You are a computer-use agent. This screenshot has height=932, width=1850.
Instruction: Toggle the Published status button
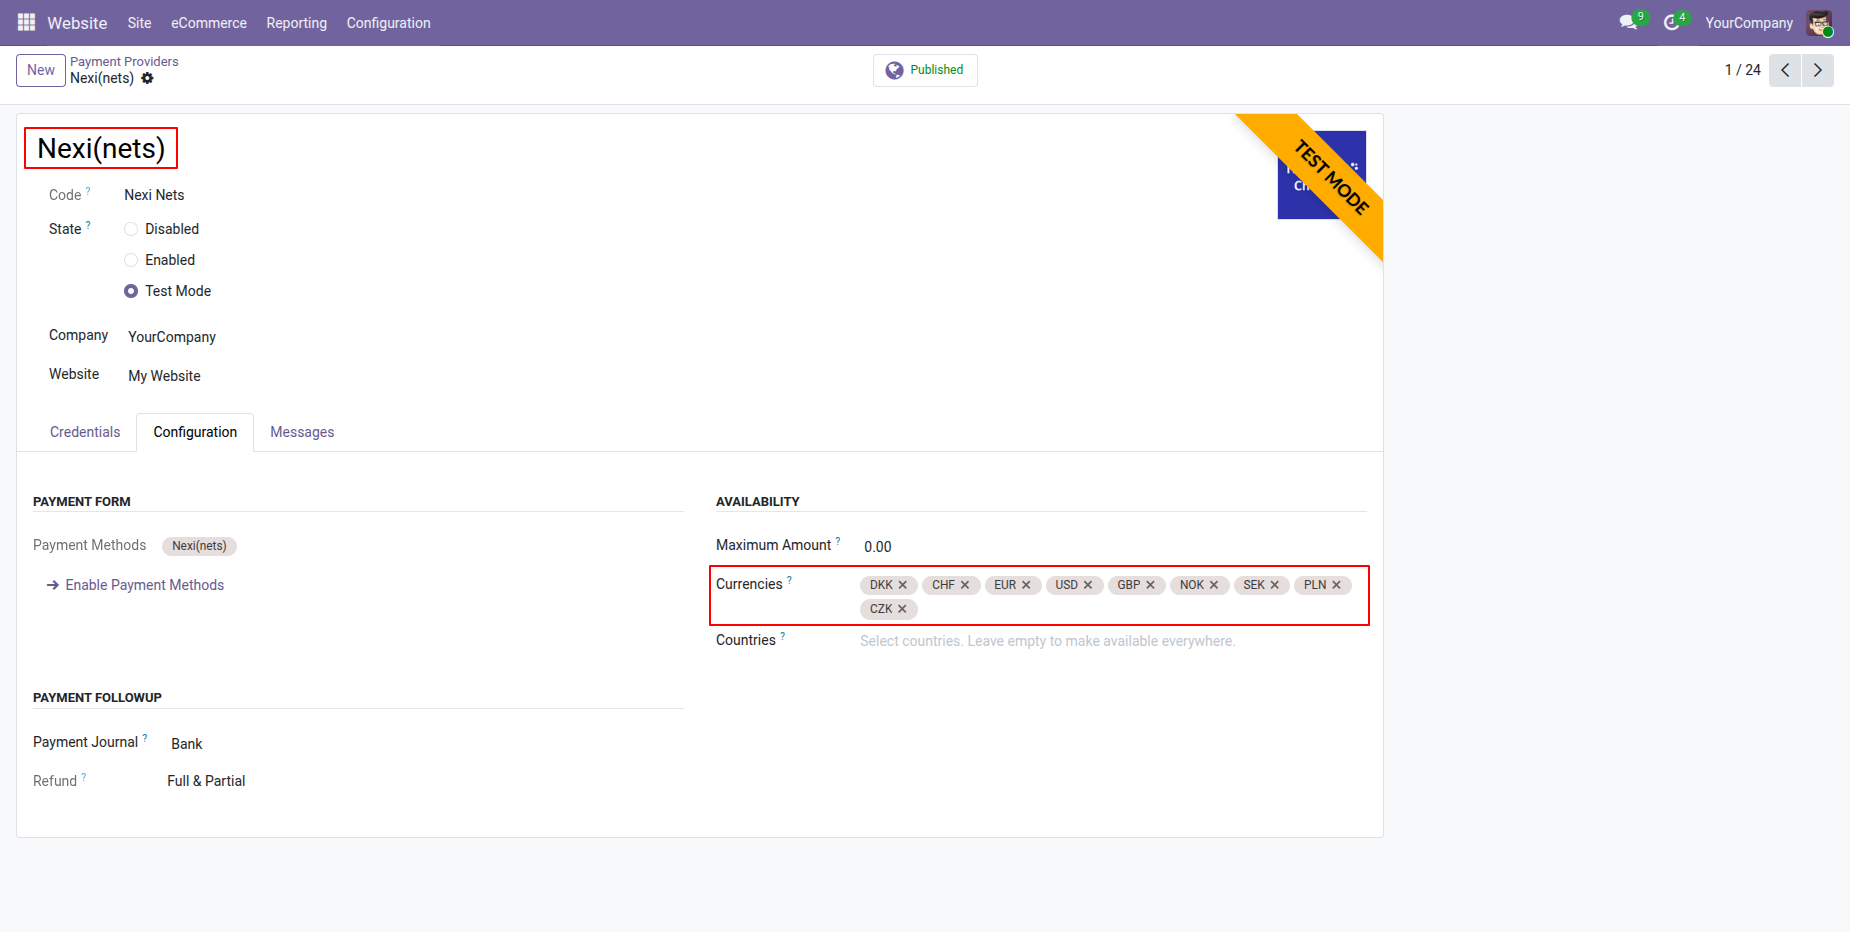point(925,70)
